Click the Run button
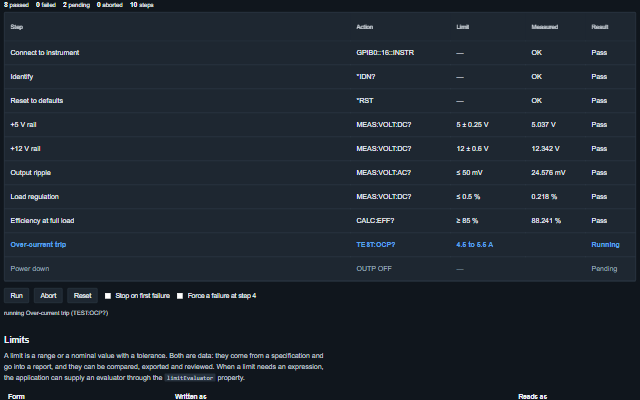 click(x=16, y=296)
